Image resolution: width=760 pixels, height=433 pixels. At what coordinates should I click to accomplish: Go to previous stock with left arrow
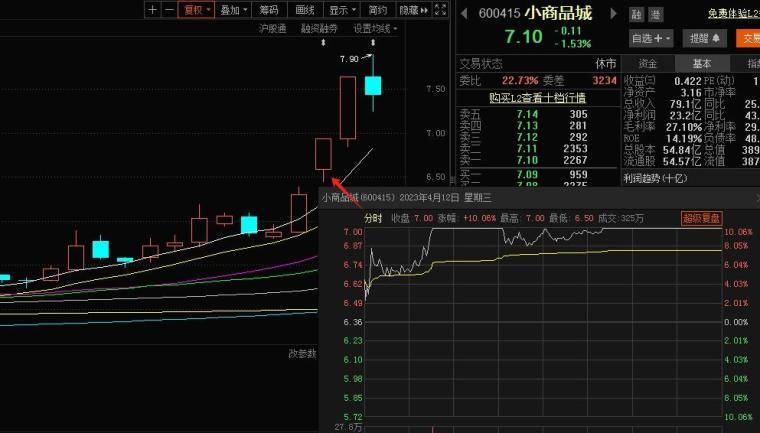pos(464,13)
